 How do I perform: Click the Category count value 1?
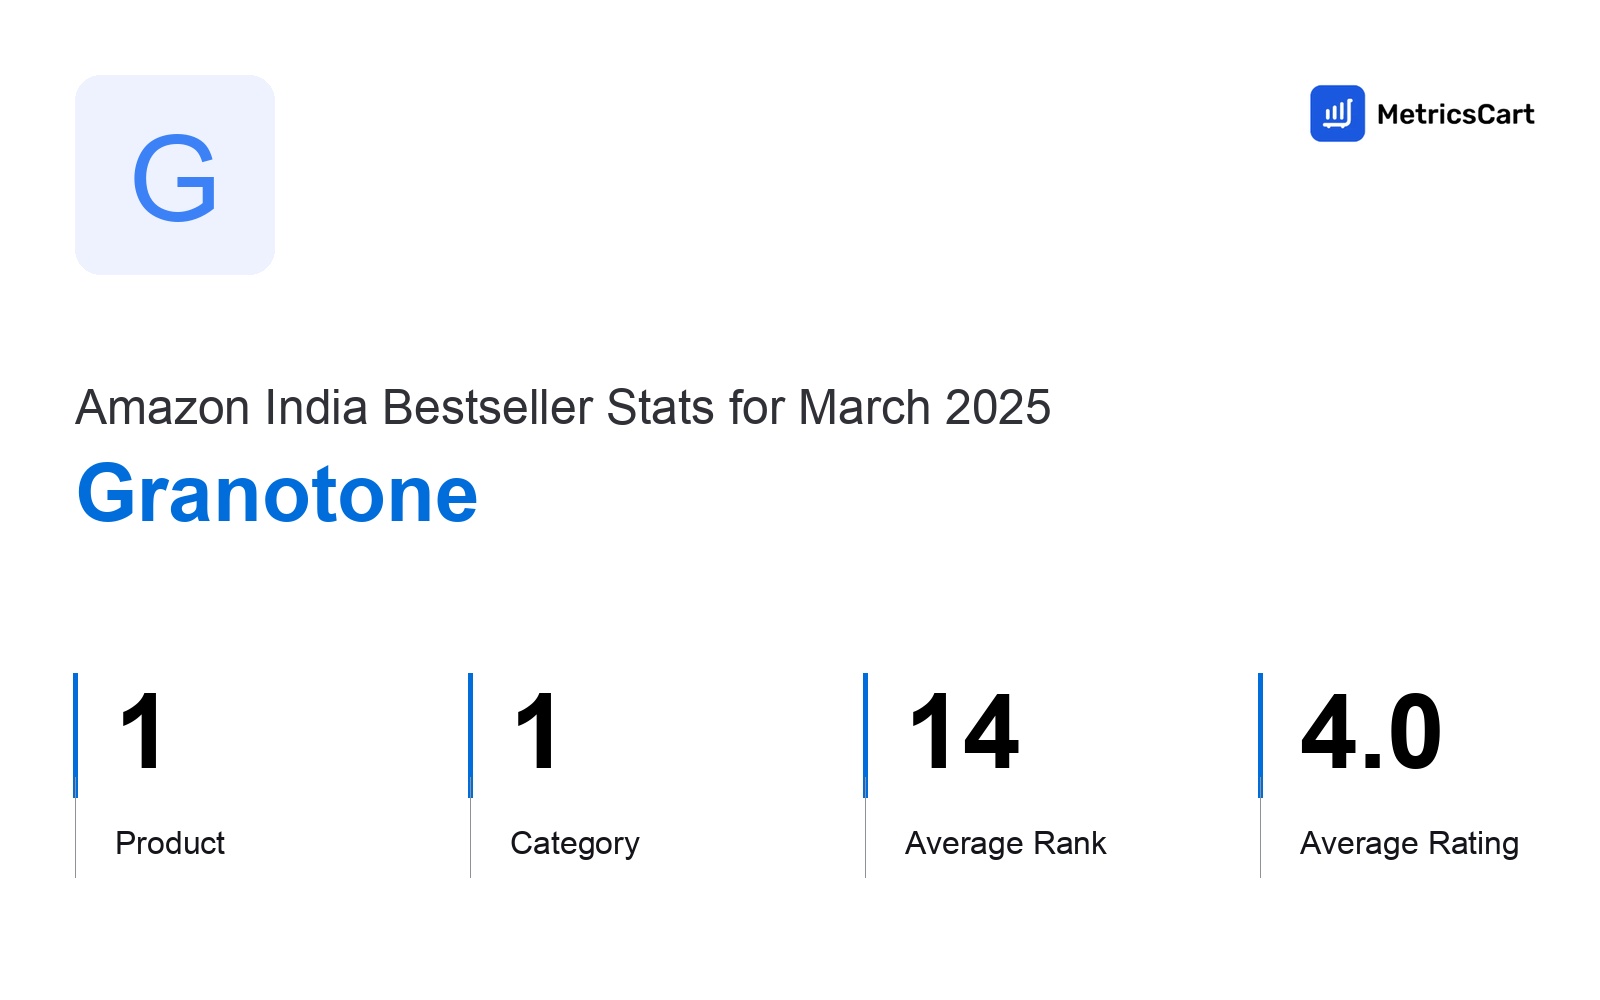pyautogui.click(x=536, y=732)
